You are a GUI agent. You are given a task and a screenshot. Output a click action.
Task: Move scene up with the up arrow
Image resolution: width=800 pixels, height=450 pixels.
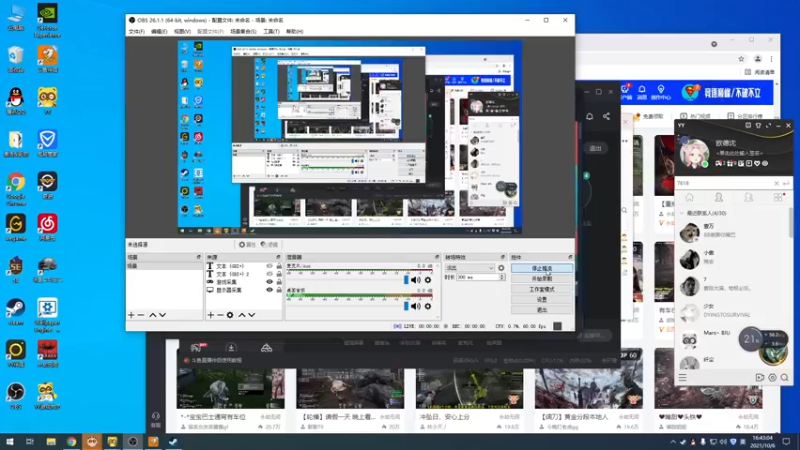pyautogui.click(x=153, y=315)
